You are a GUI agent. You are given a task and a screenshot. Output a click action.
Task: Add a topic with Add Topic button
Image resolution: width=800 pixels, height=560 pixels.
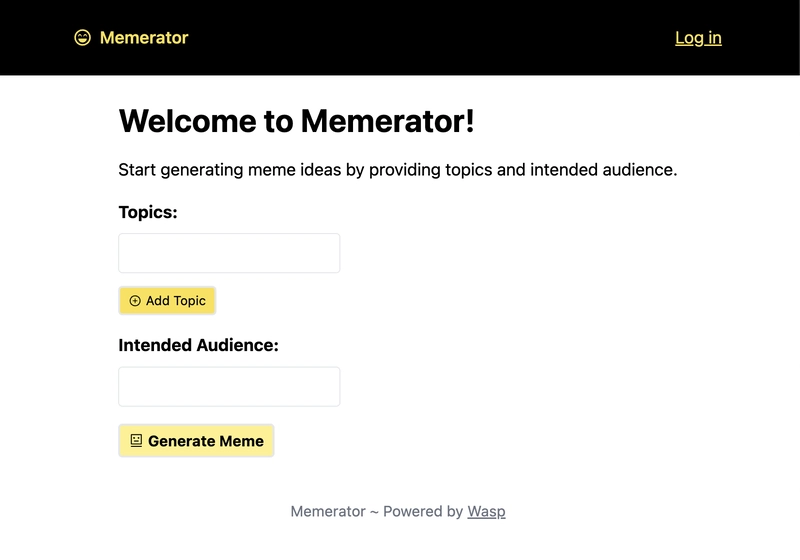pos(167,301)
